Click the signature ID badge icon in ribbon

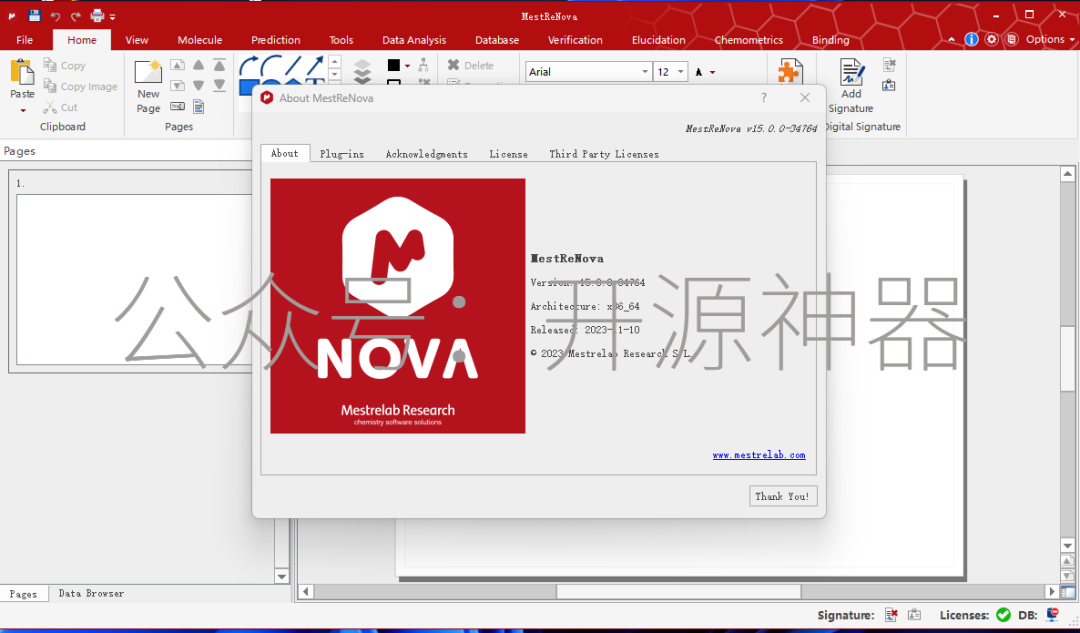pos(889,85)
